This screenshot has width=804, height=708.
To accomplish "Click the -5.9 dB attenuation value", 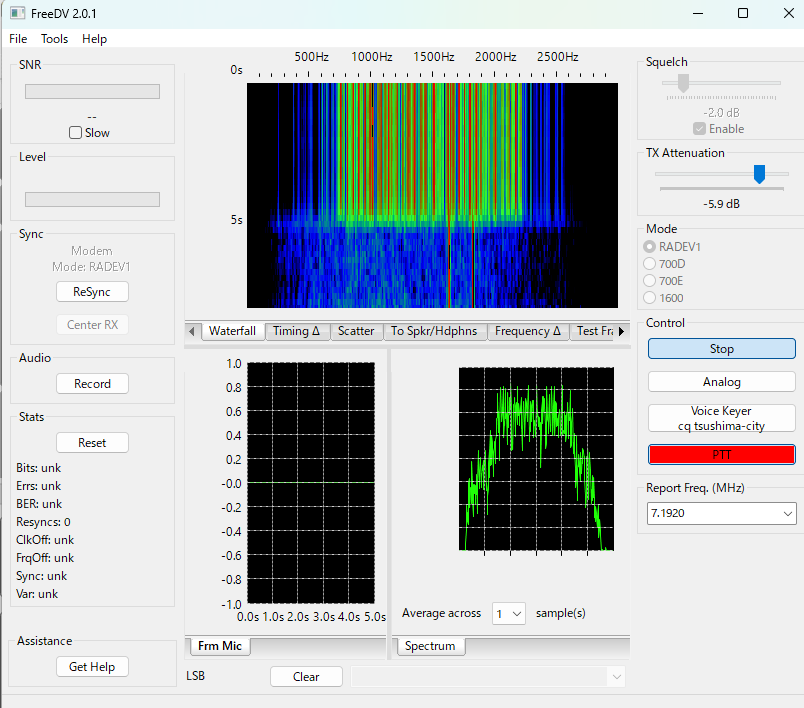I will (x=721, y=204).
